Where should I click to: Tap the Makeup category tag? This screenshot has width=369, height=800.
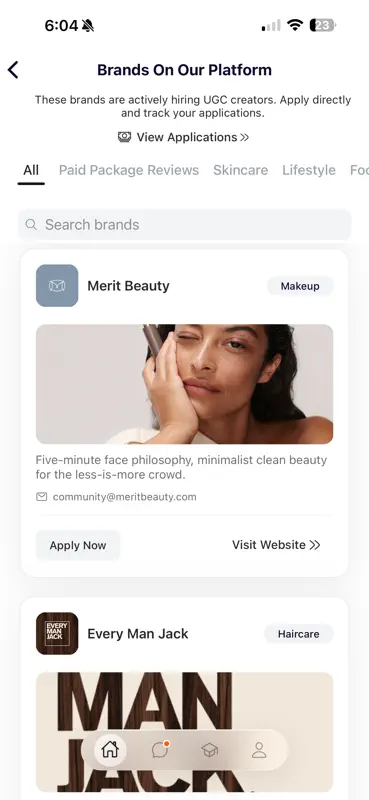300,286
